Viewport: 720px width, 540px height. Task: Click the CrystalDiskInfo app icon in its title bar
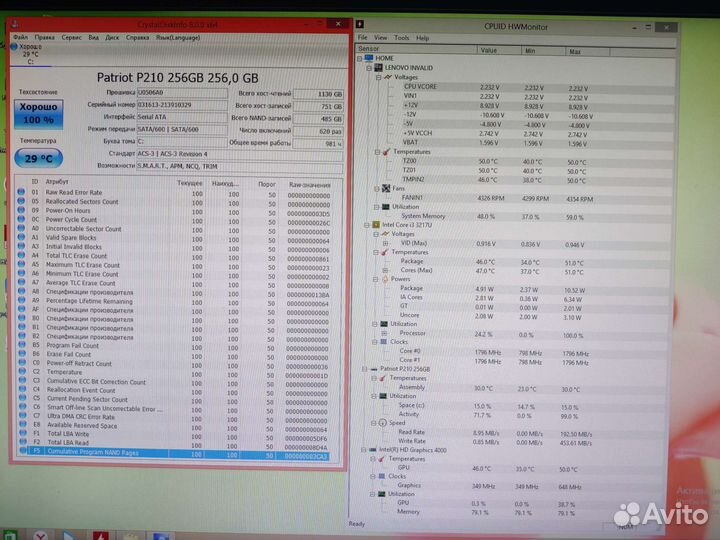click(x=15, y=24)
